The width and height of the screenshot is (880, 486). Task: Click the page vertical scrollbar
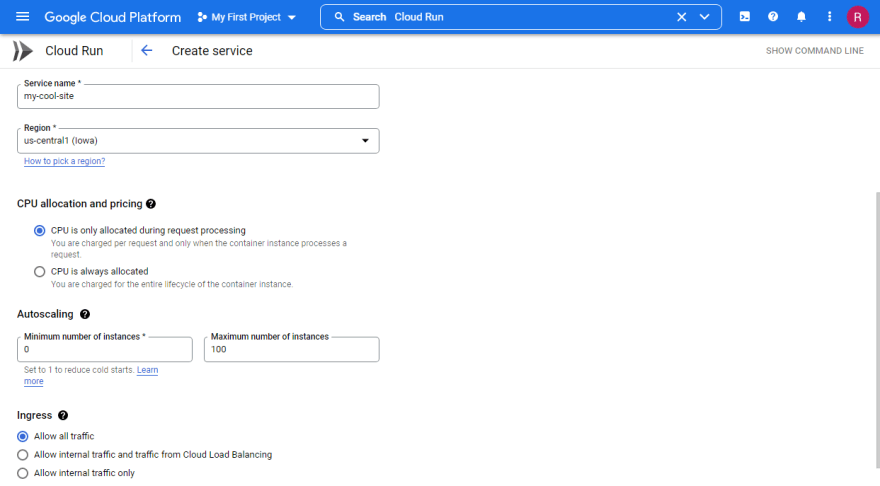tap(877, 330)
